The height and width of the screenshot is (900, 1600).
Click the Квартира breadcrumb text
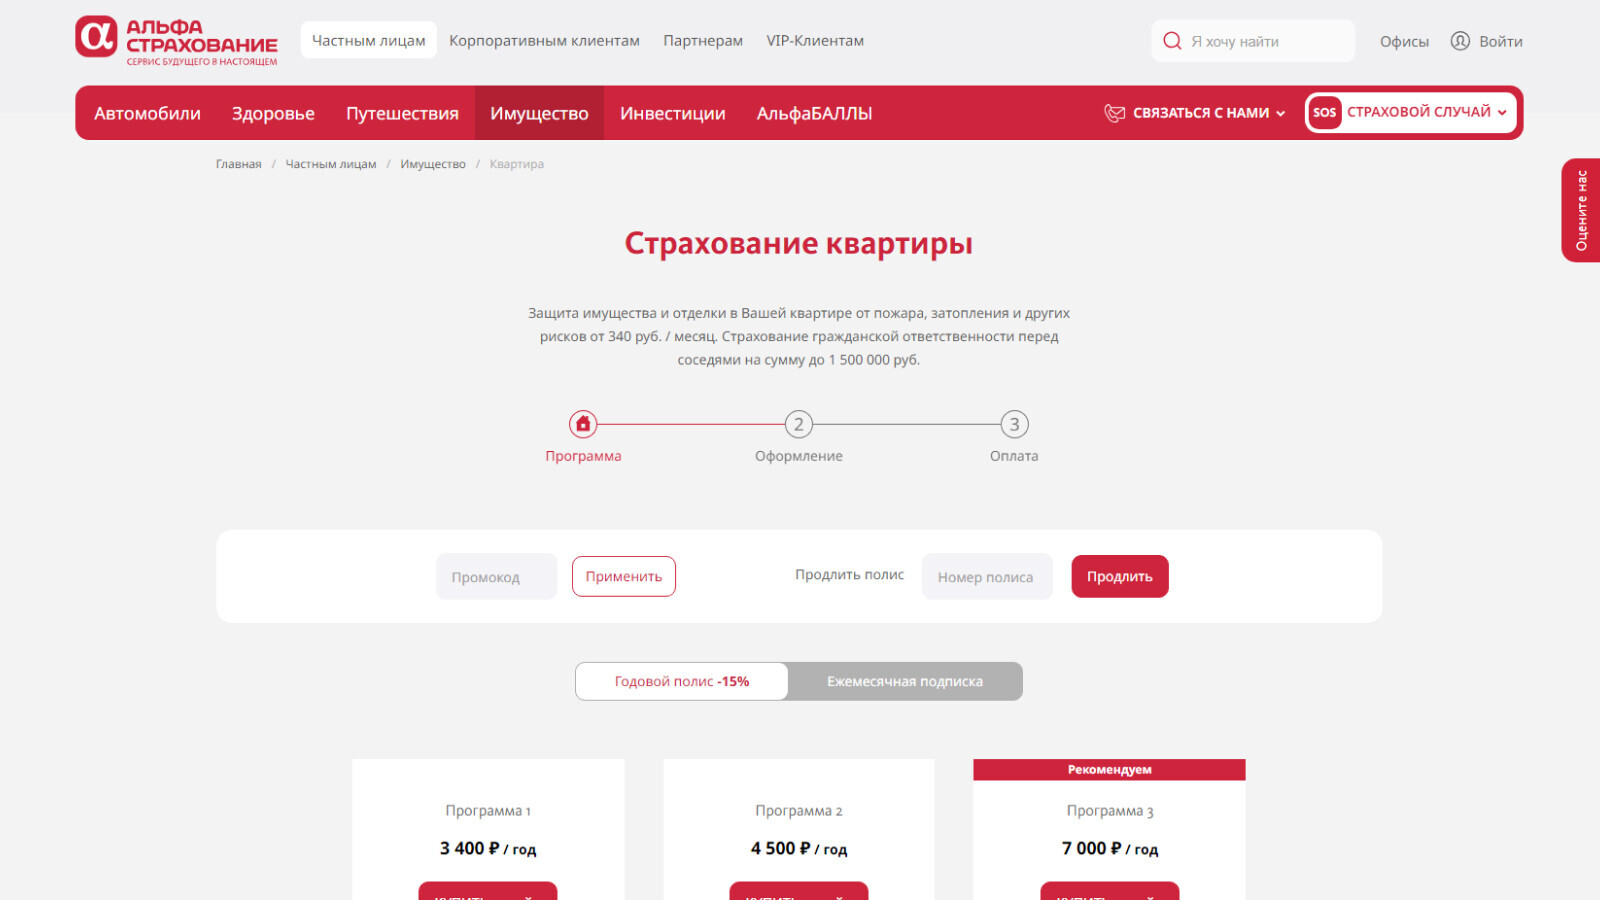click(x=517, y=164)
